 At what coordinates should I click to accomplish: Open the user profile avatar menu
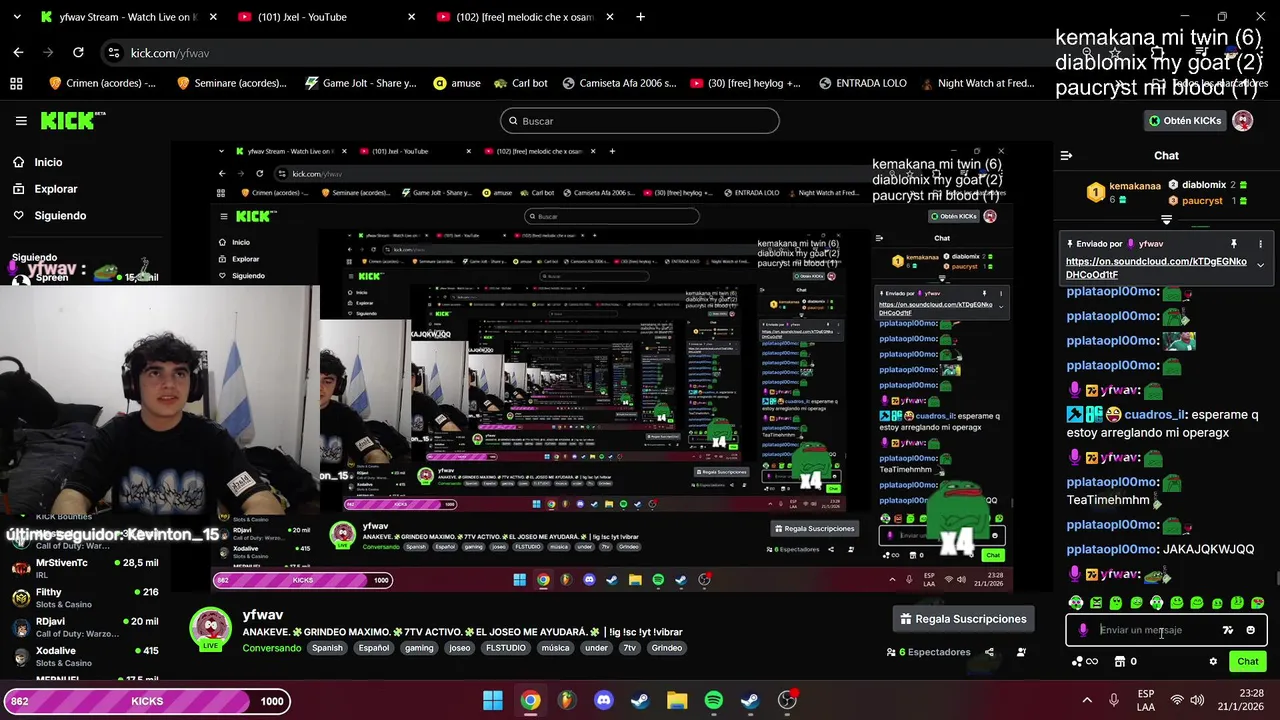pyautogui.click(x=1243, y=121)
